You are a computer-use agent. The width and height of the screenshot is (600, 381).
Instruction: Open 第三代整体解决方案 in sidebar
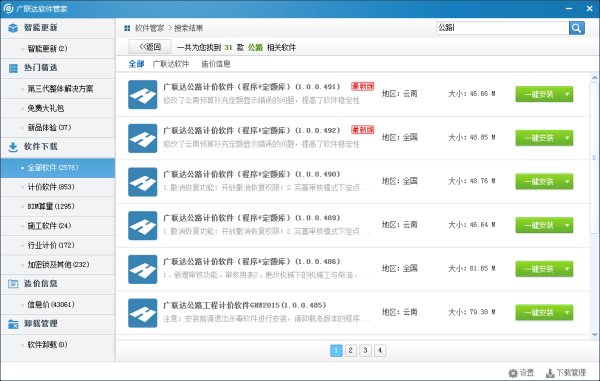pos(58,89)
